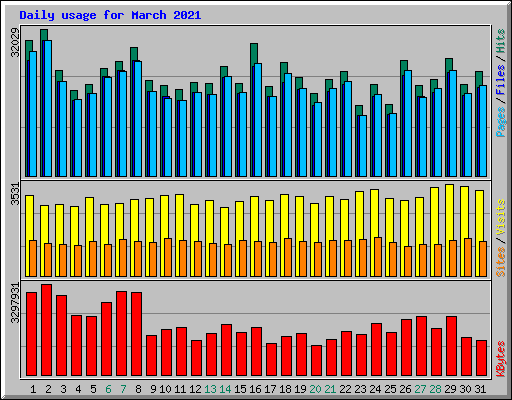Click day 14 weekend label
Viewport: 512px width, 400px height.
tap(225, 389)
